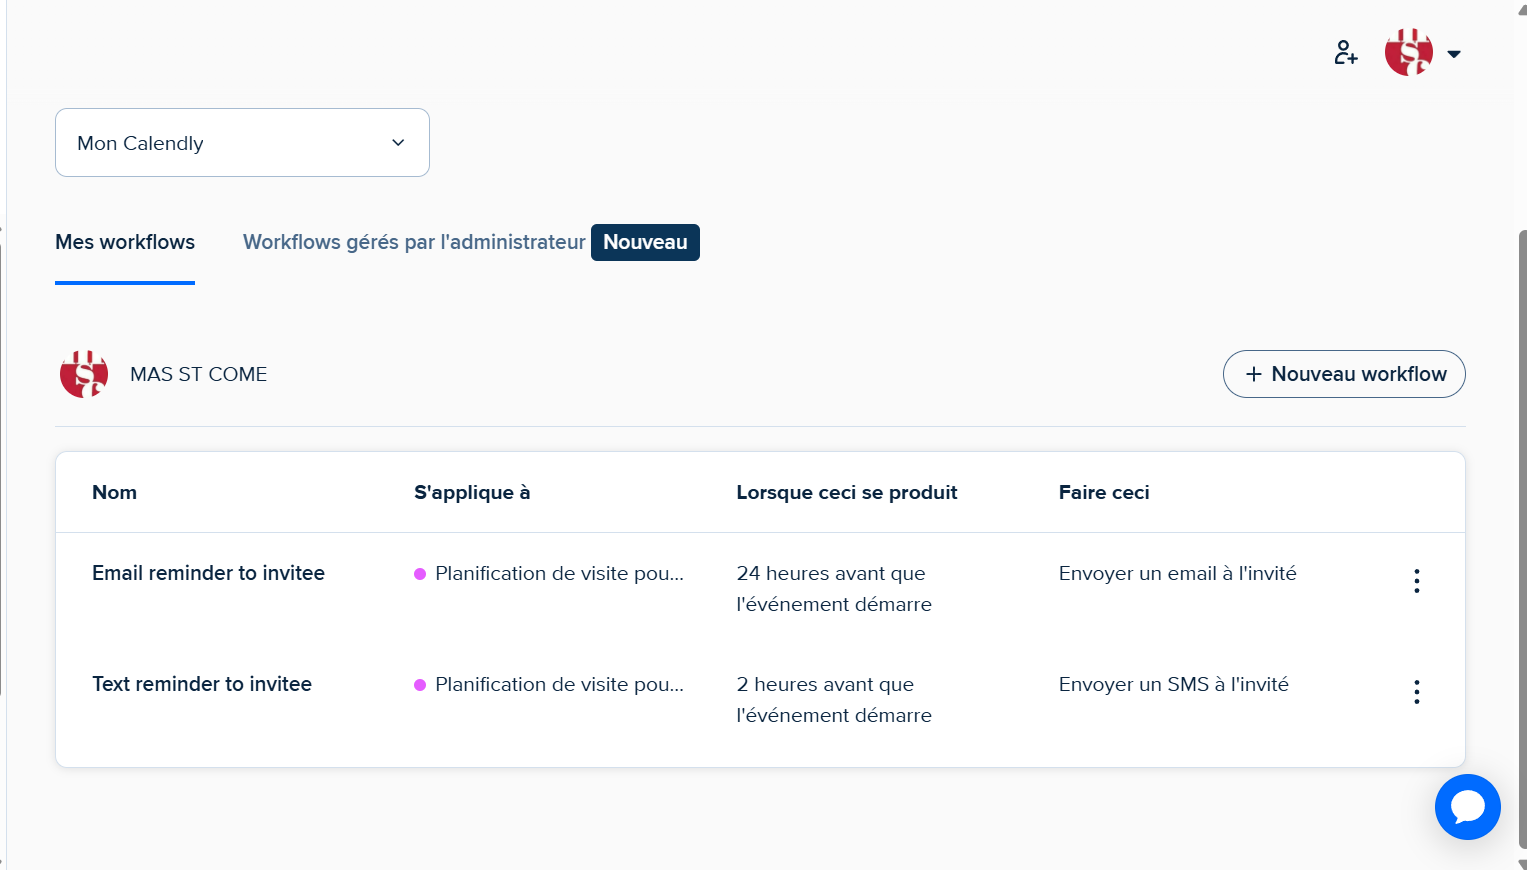This screenshot has height=870, width=1527.
Task: Click the invite user icon
Action: pyautogui.click(x=1346, y=53)
